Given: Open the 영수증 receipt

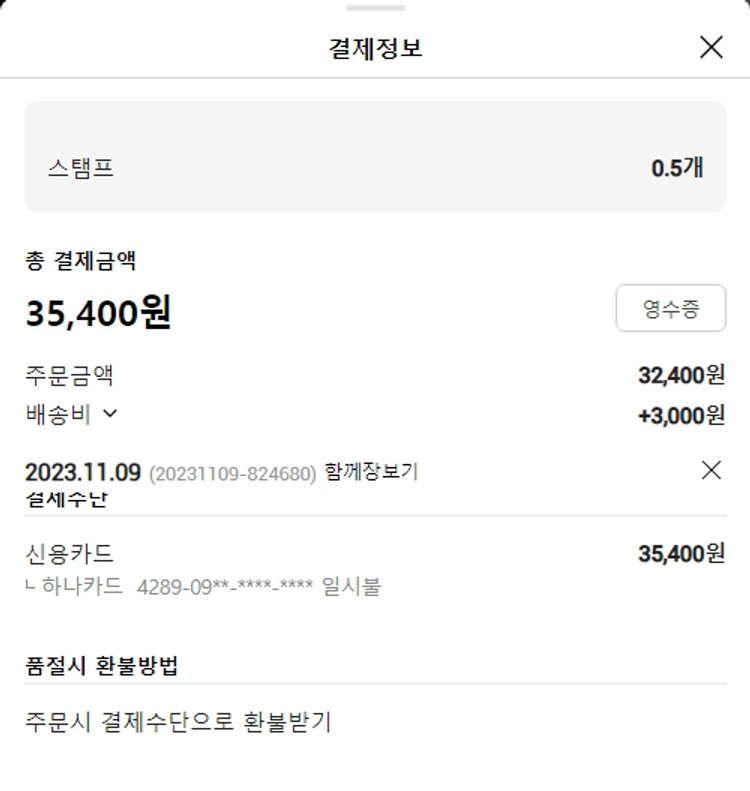Looking at the screenshot, I should (x=670, y=308).
